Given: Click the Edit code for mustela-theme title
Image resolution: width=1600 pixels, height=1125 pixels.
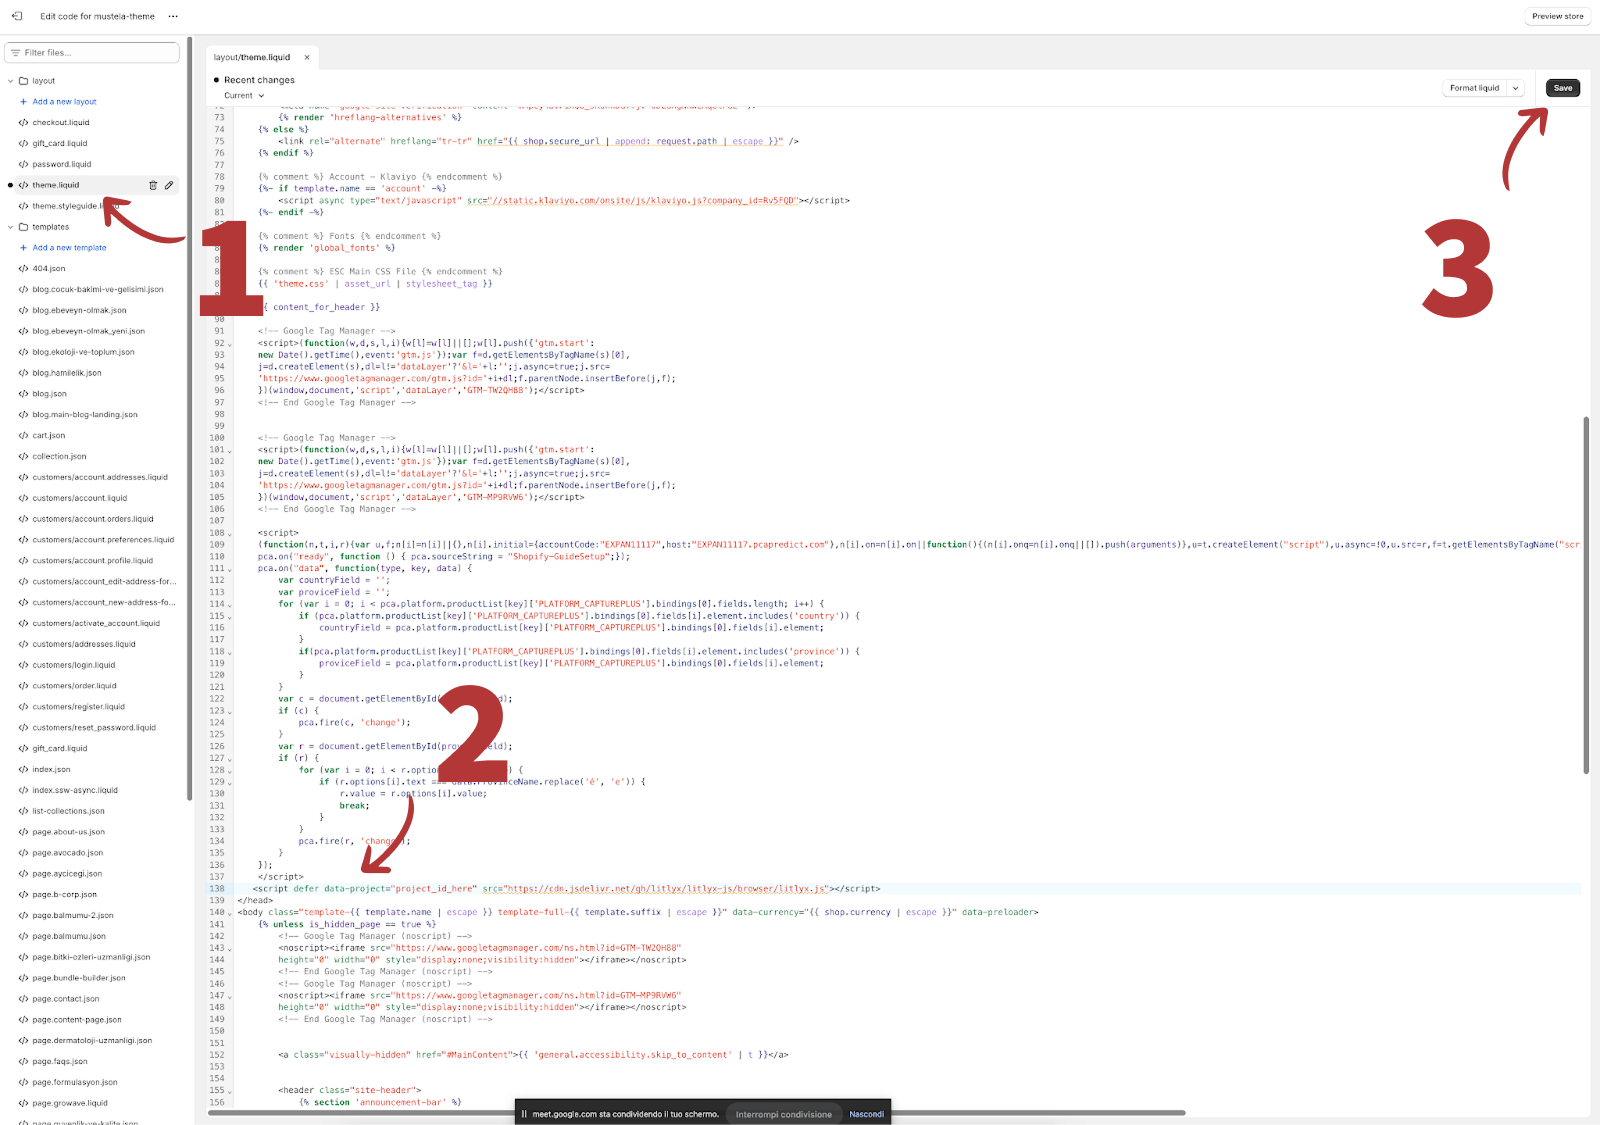Looking at the screenshot, I should coord(97,16).
